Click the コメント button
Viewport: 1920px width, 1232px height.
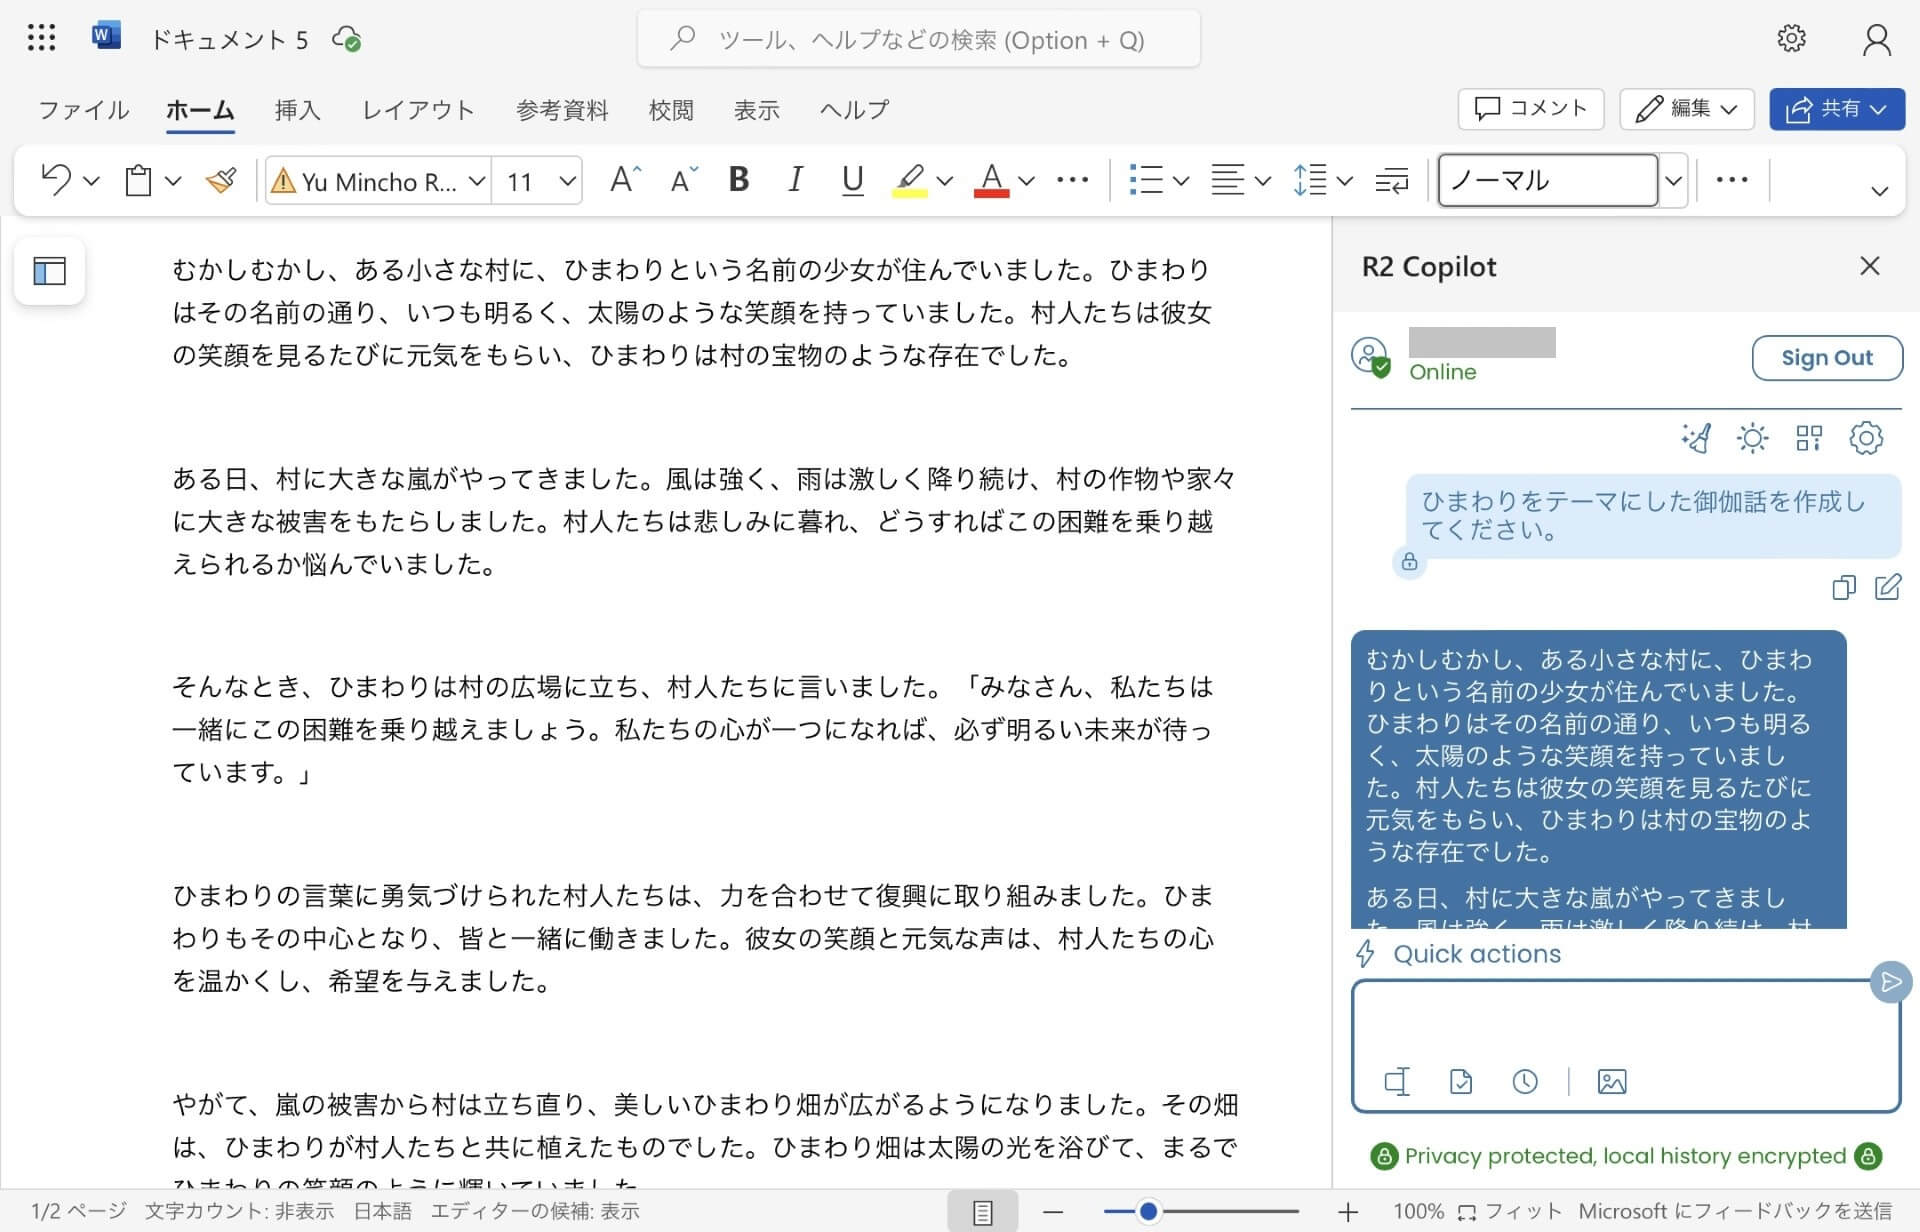(1531, 108)
